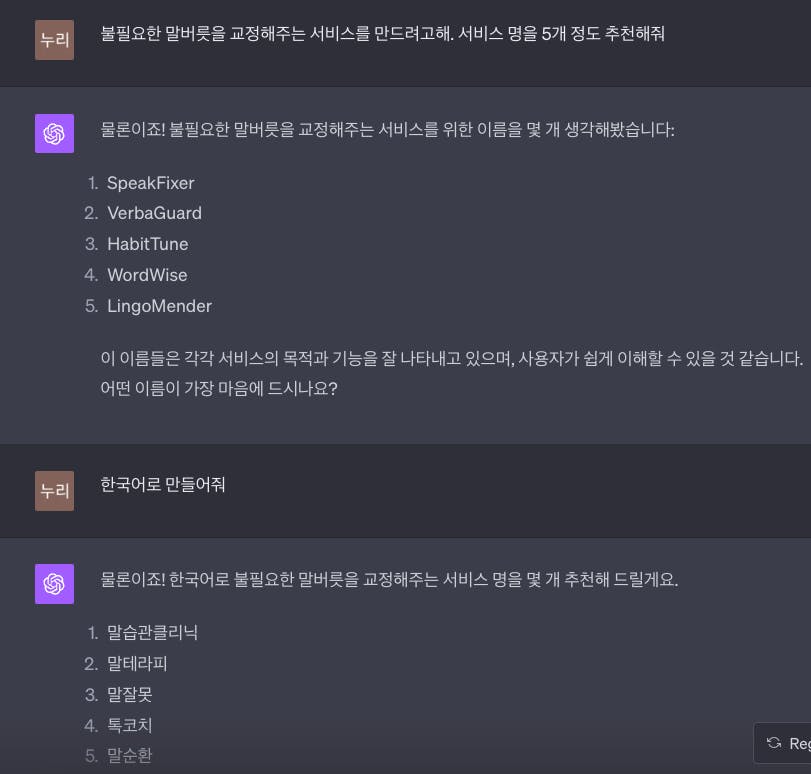
Task: Click the LingoMender suggestion
Action: (x=159, y=306)
